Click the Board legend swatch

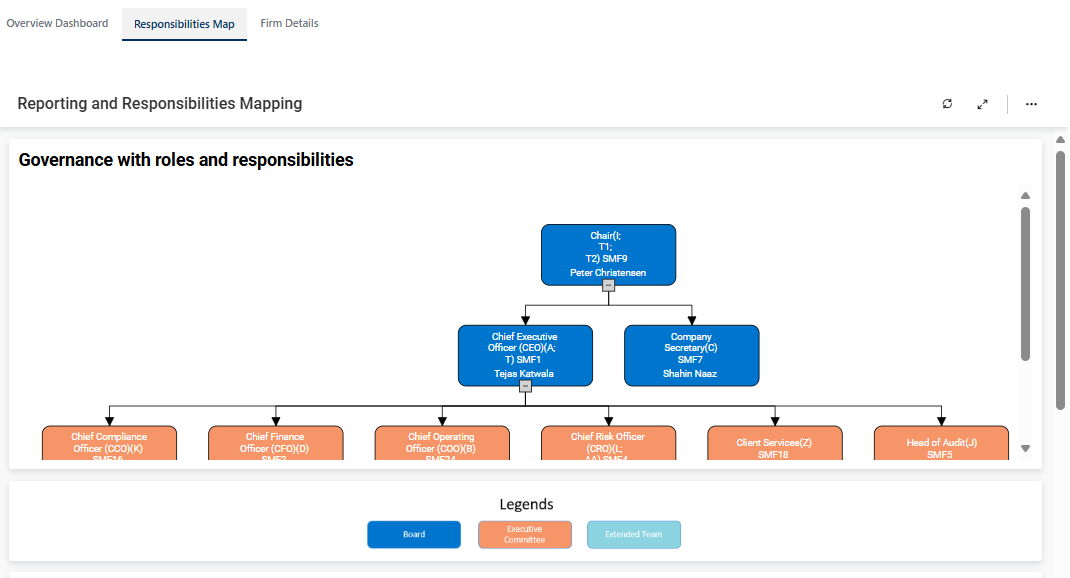click(x=414, y=535)
